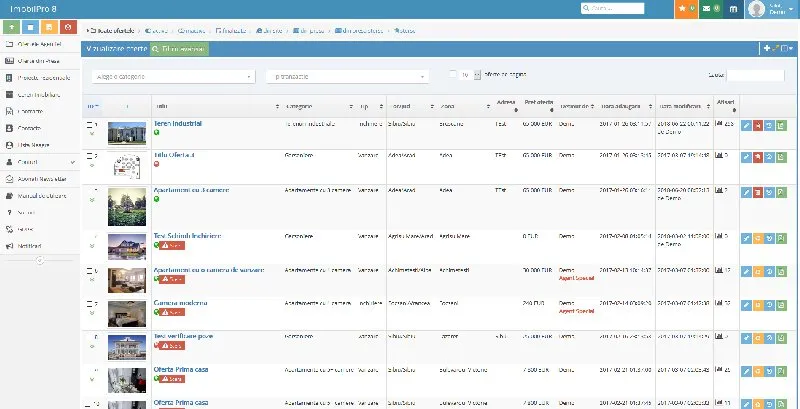800x409 pixels.
Task: Click the header search field
Action: (x=612, y=9)
